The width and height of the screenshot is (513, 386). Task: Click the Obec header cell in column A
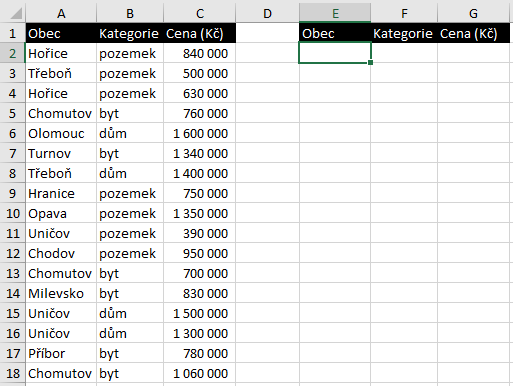tap(61, 33)
